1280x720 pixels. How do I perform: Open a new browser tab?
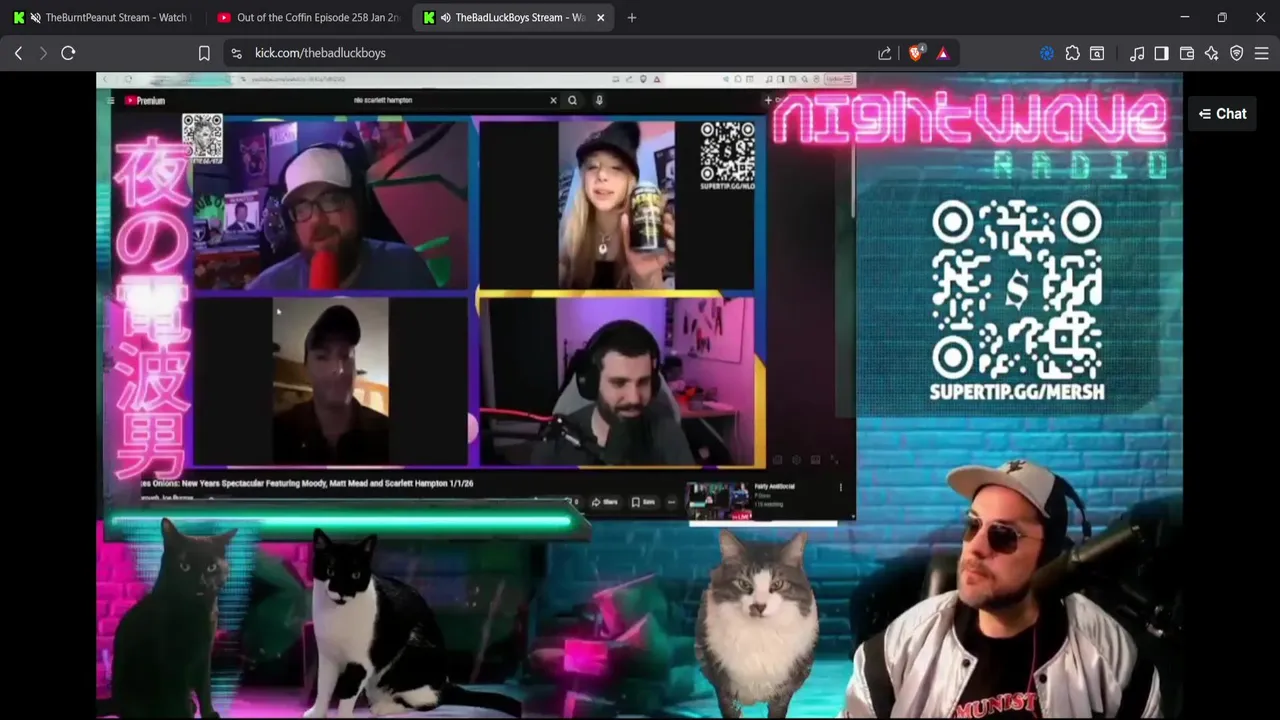click(x=631, y=17)
